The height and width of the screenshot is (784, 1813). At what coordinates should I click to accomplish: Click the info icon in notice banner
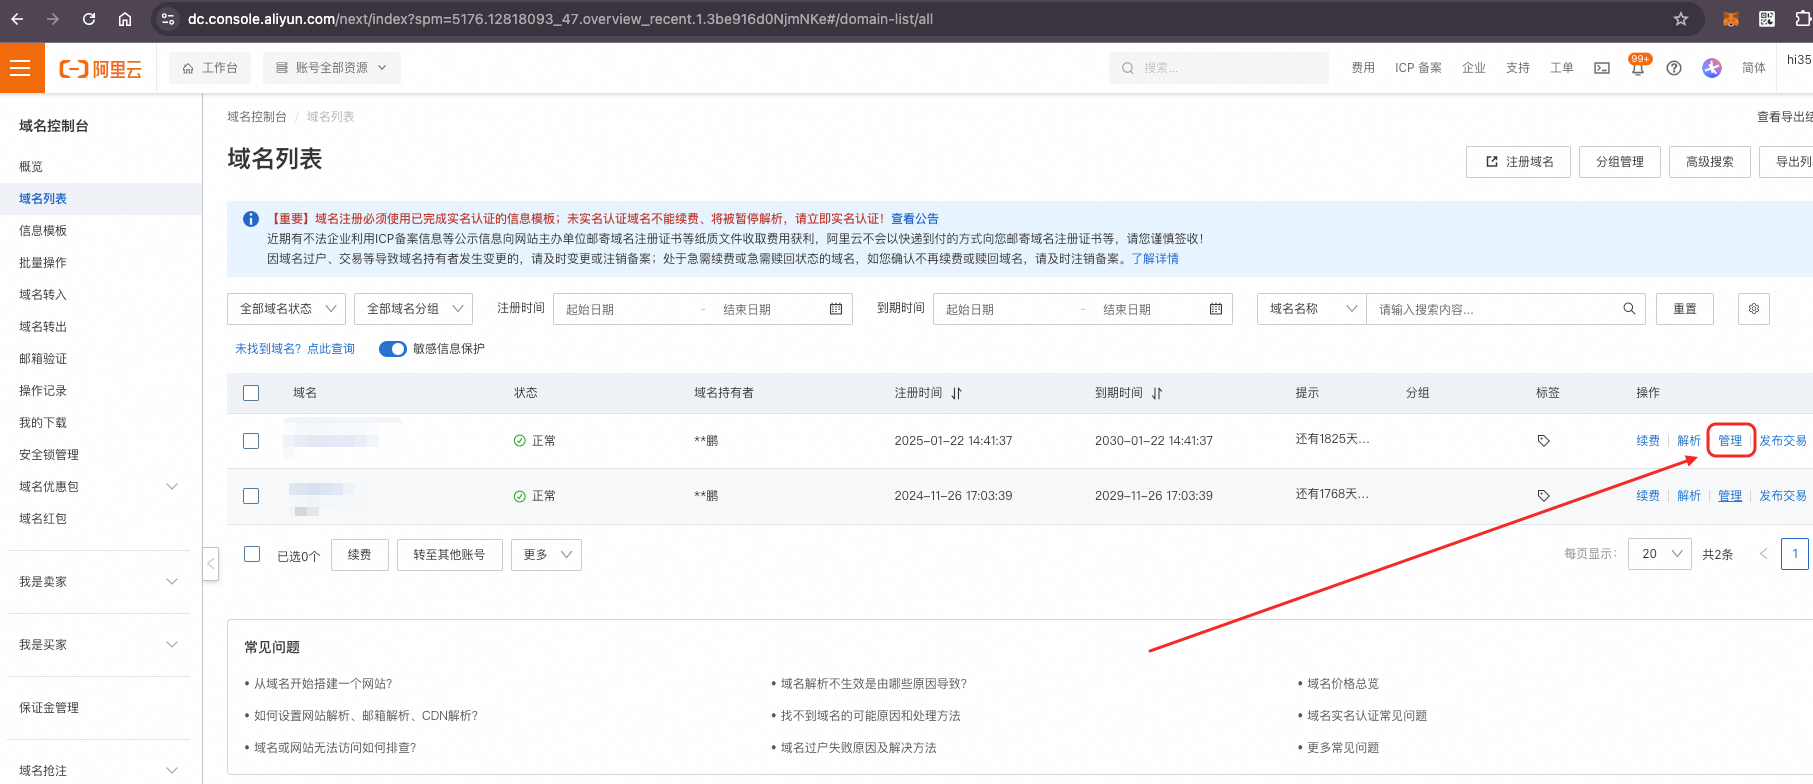[x=251, y=219]
